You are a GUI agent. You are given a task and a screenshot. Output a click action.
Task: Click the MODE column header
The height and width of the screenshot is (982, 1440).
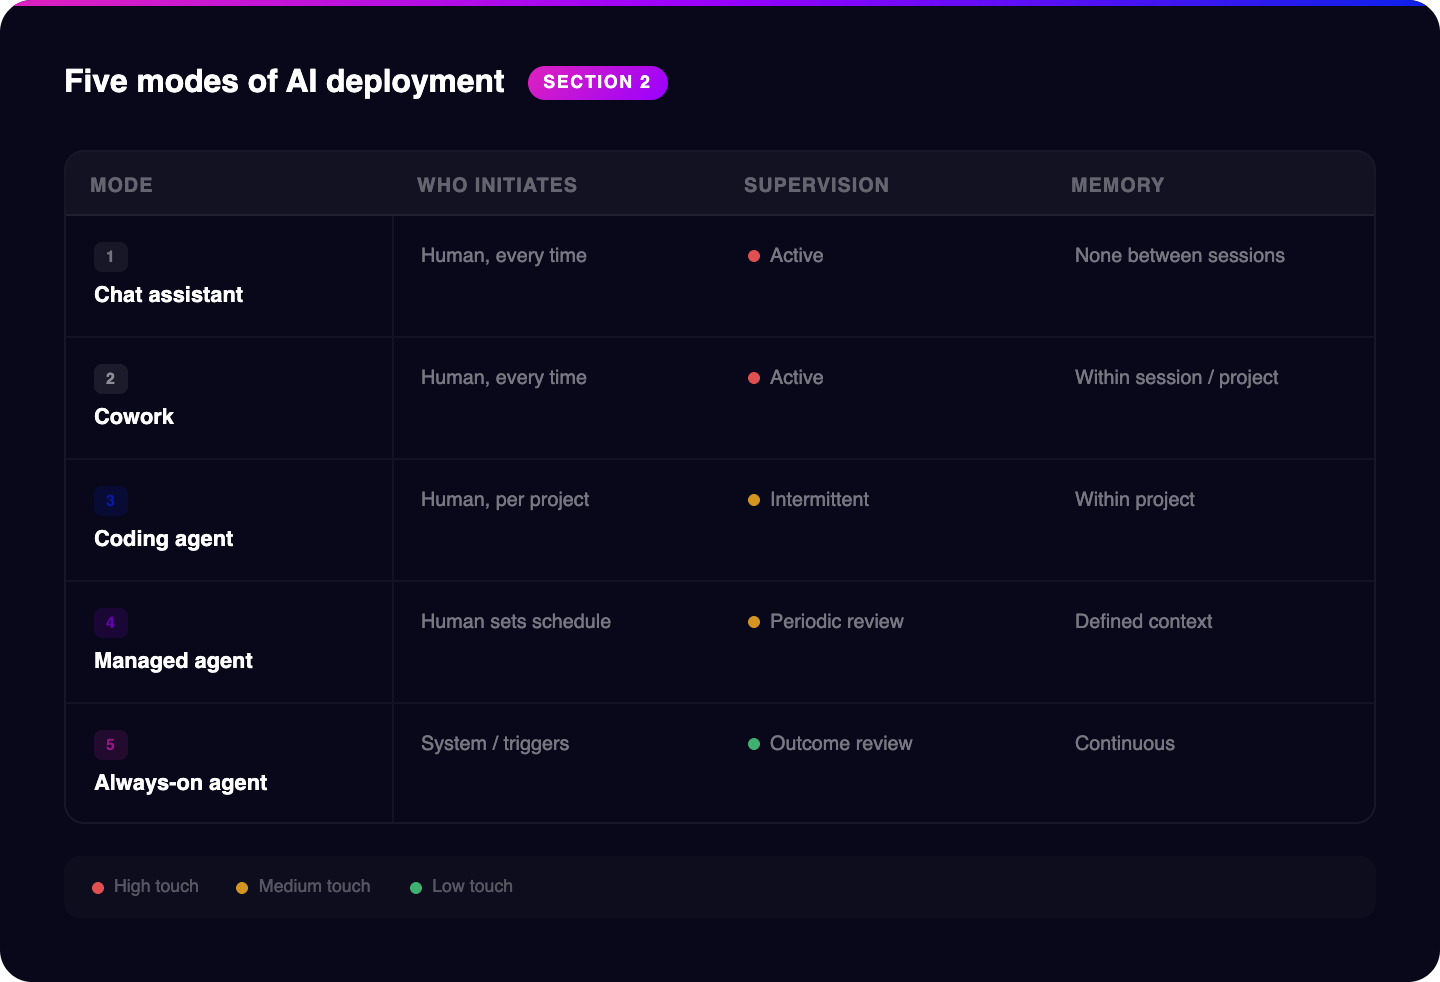pos(122,185)
